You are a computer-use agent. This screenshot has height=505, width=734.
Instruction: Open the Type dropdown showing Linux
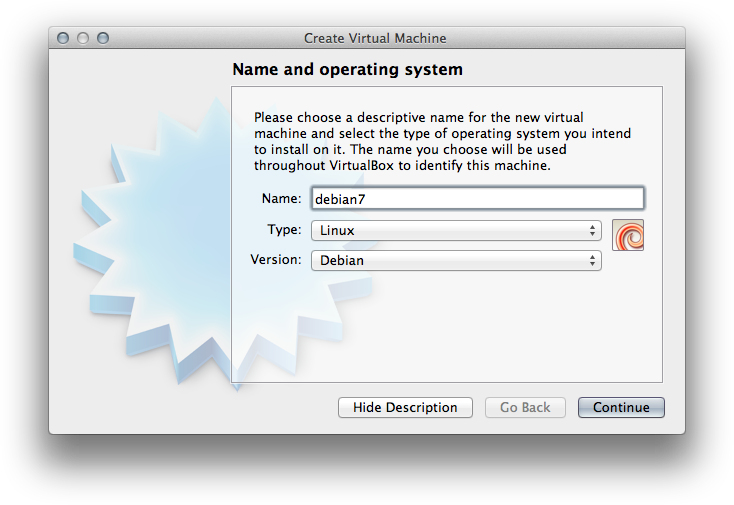pyautogui.click(x=456, y=230)
